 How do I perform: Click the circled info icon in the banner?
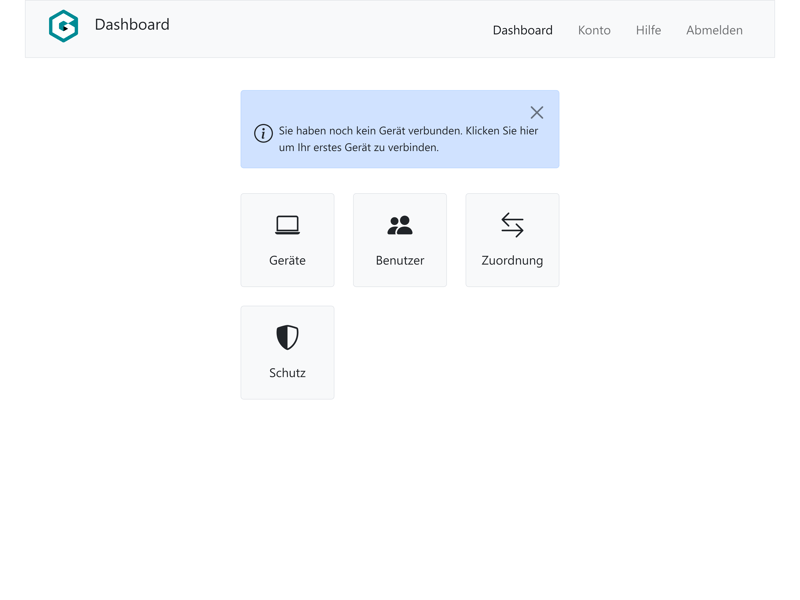click(x=263, y=133)
